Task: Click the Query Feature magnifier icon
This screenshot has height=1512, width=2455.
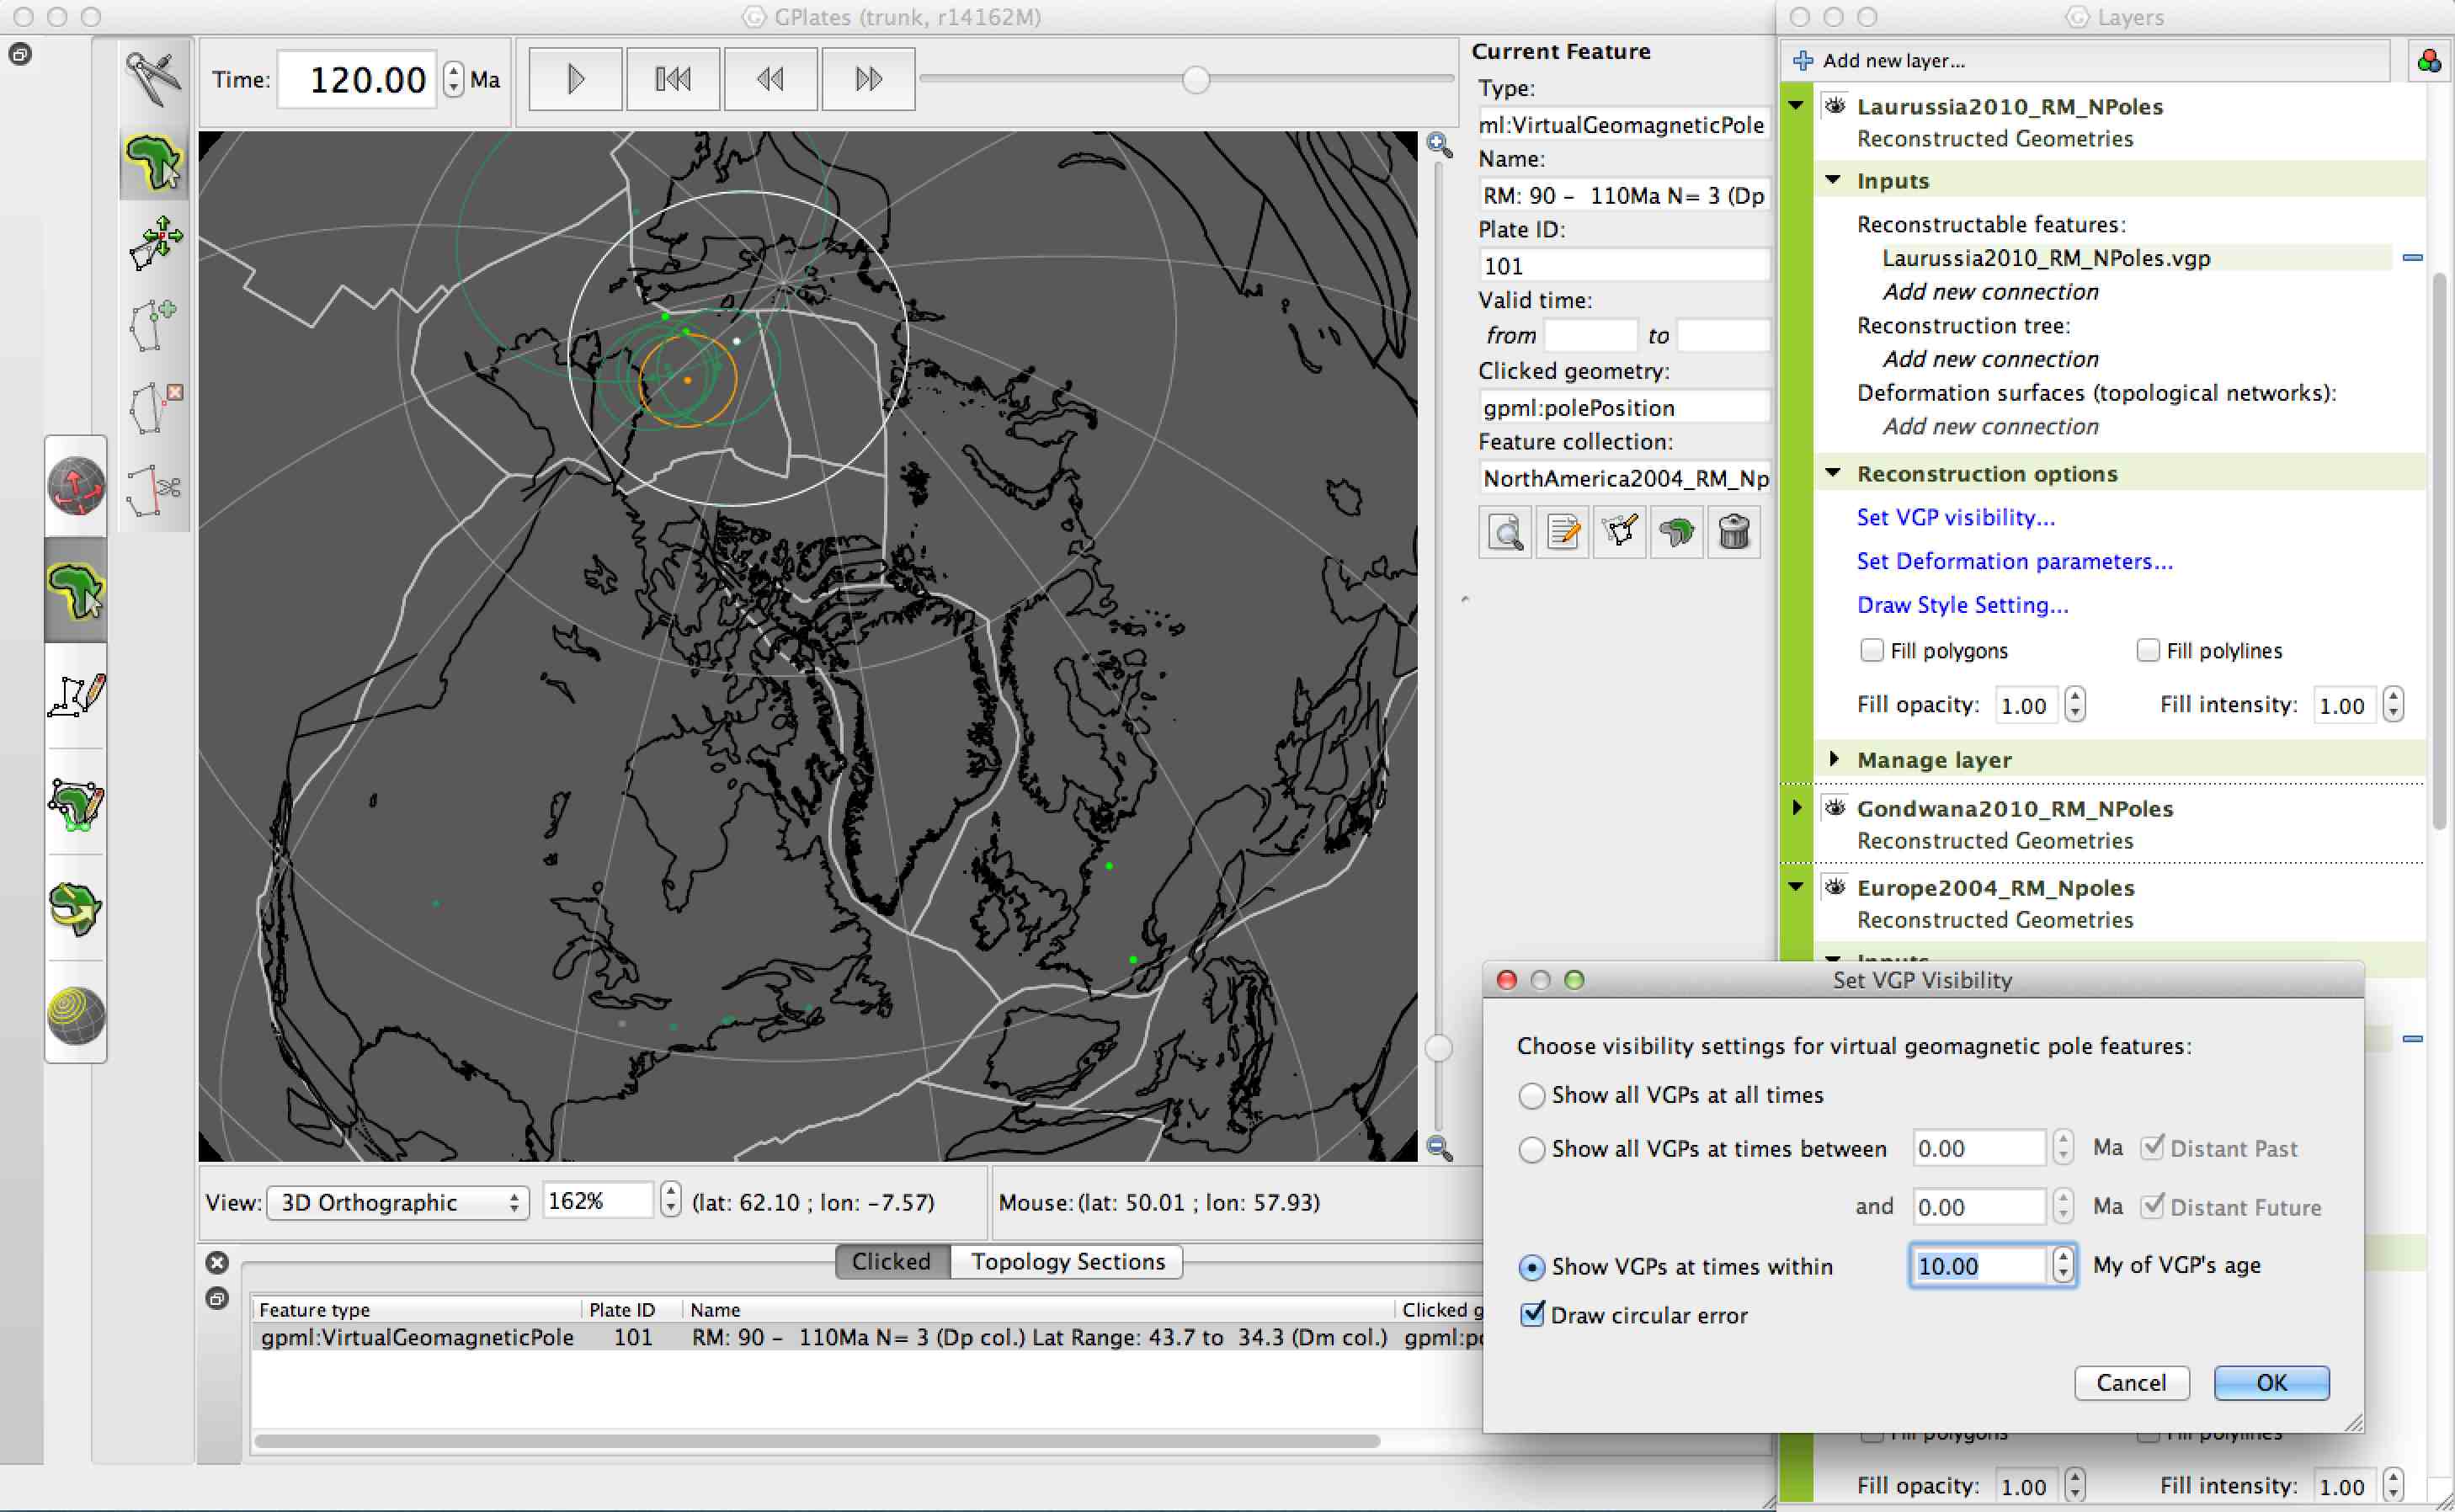Action: (x=1505, y=532)
